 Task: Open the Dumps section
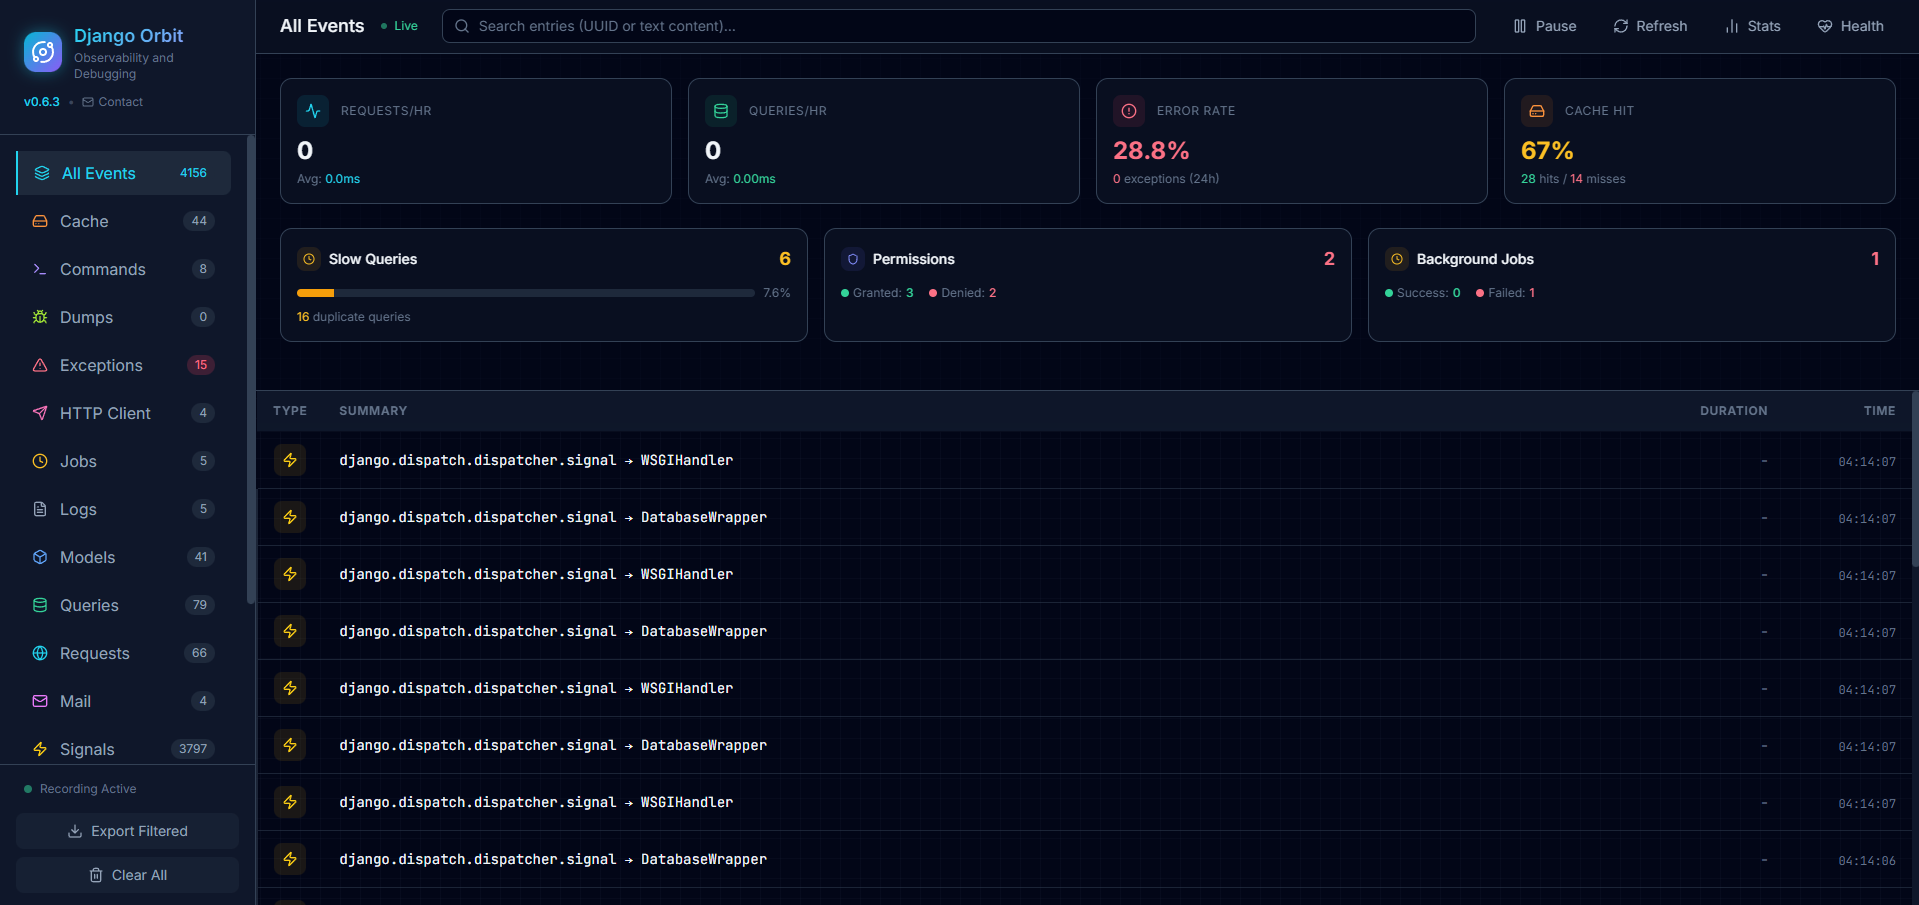click(123, 317)
